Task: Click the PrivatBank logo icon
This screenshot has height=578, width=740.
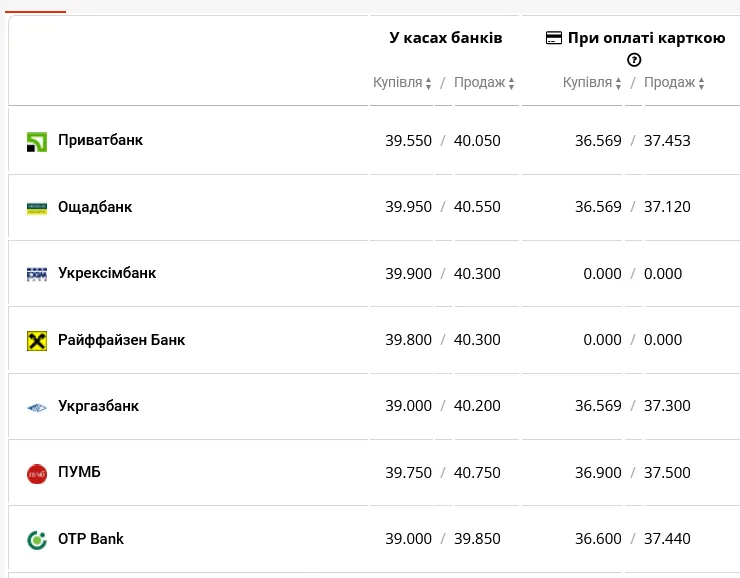Action: (37, 141)
